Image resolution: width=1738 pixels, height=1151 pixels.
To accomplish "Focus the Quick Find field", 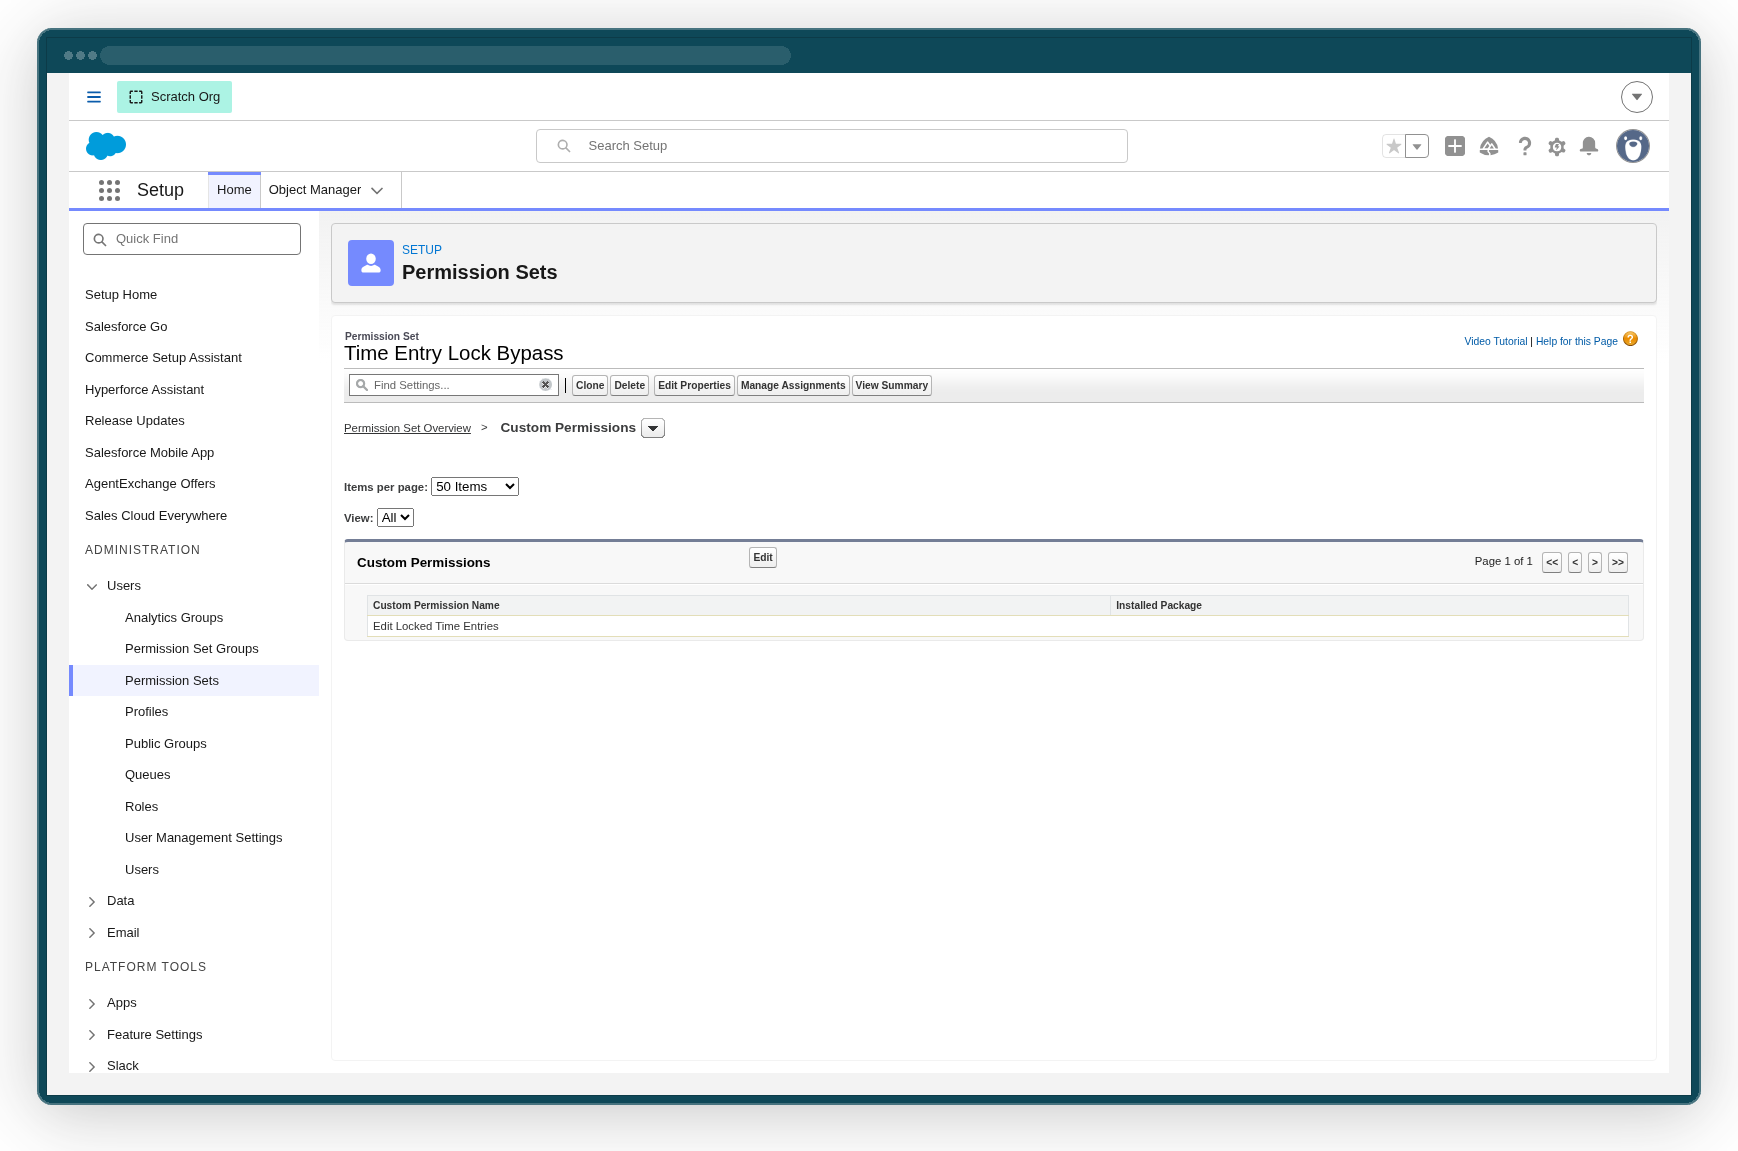I will pyautogui.click(x=192, y=239).
